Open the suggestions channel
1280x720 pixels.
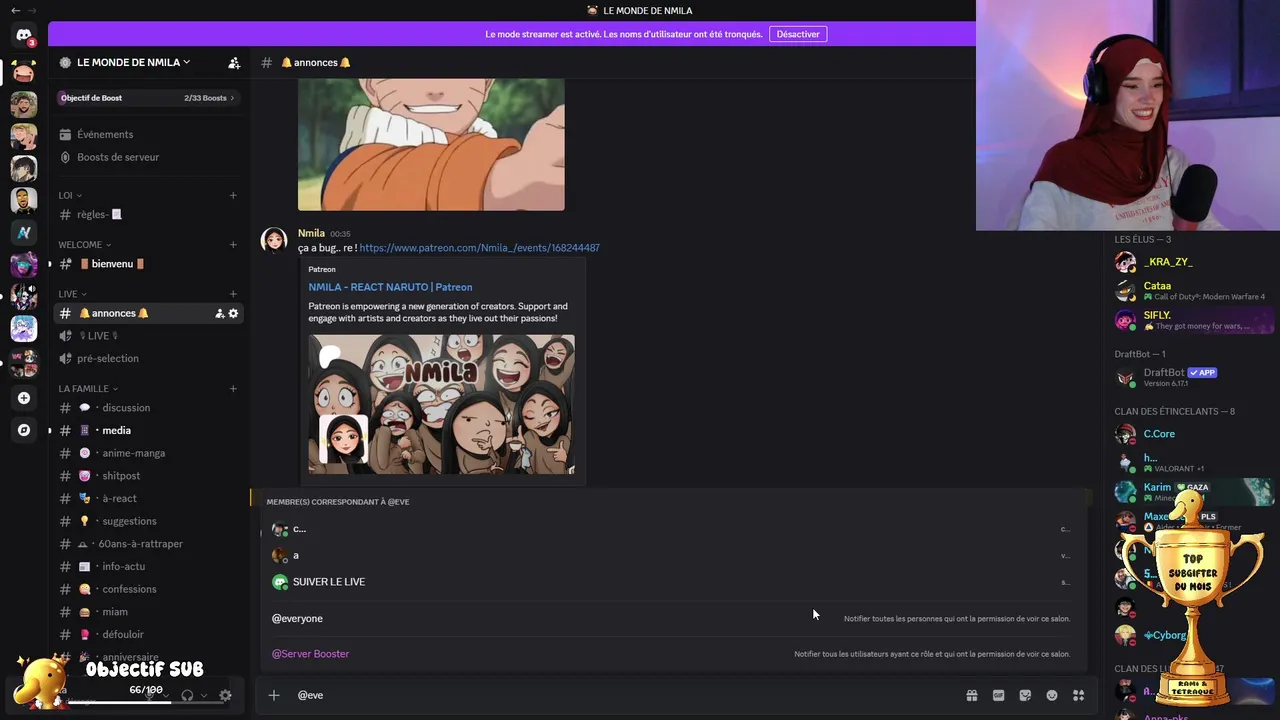[x=150, y=521]
